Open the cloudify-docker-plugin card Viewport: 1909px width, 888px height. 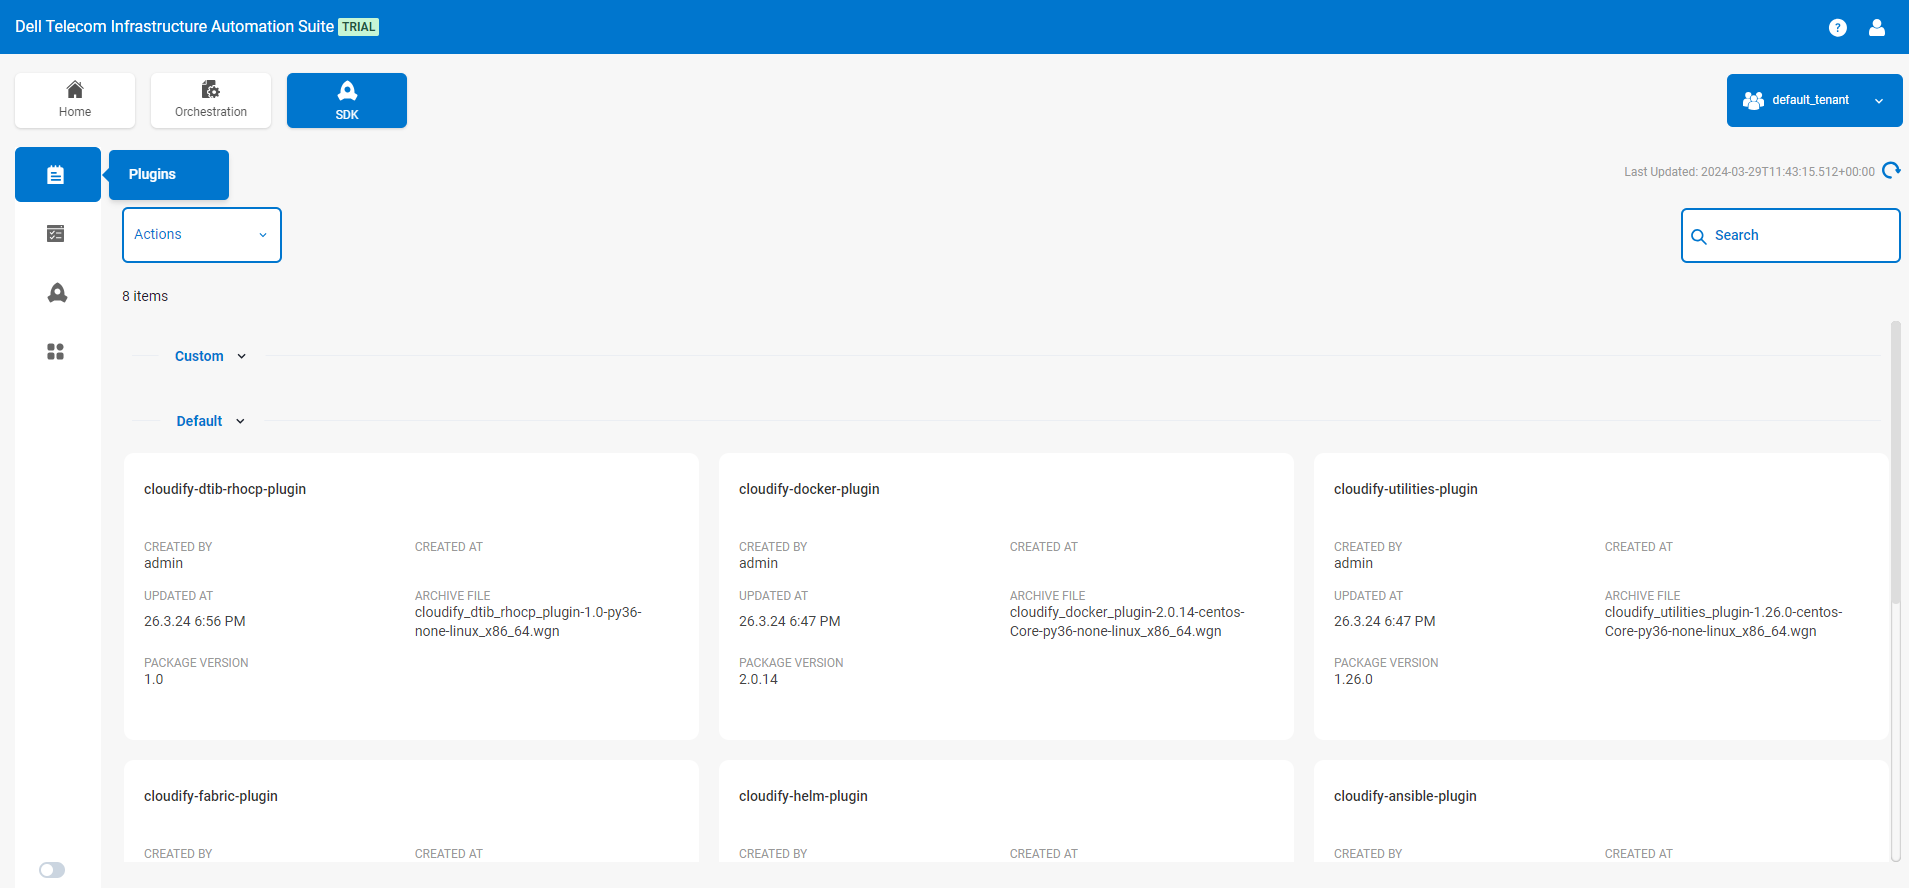coord(1006,596)
